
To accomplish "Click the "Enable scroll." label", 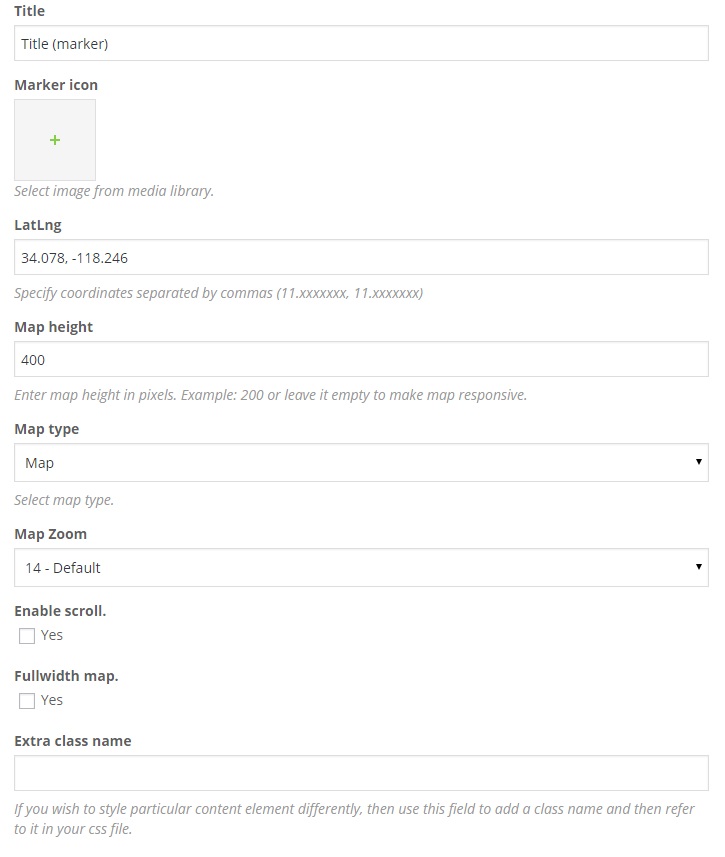I will tap(60, 610).
